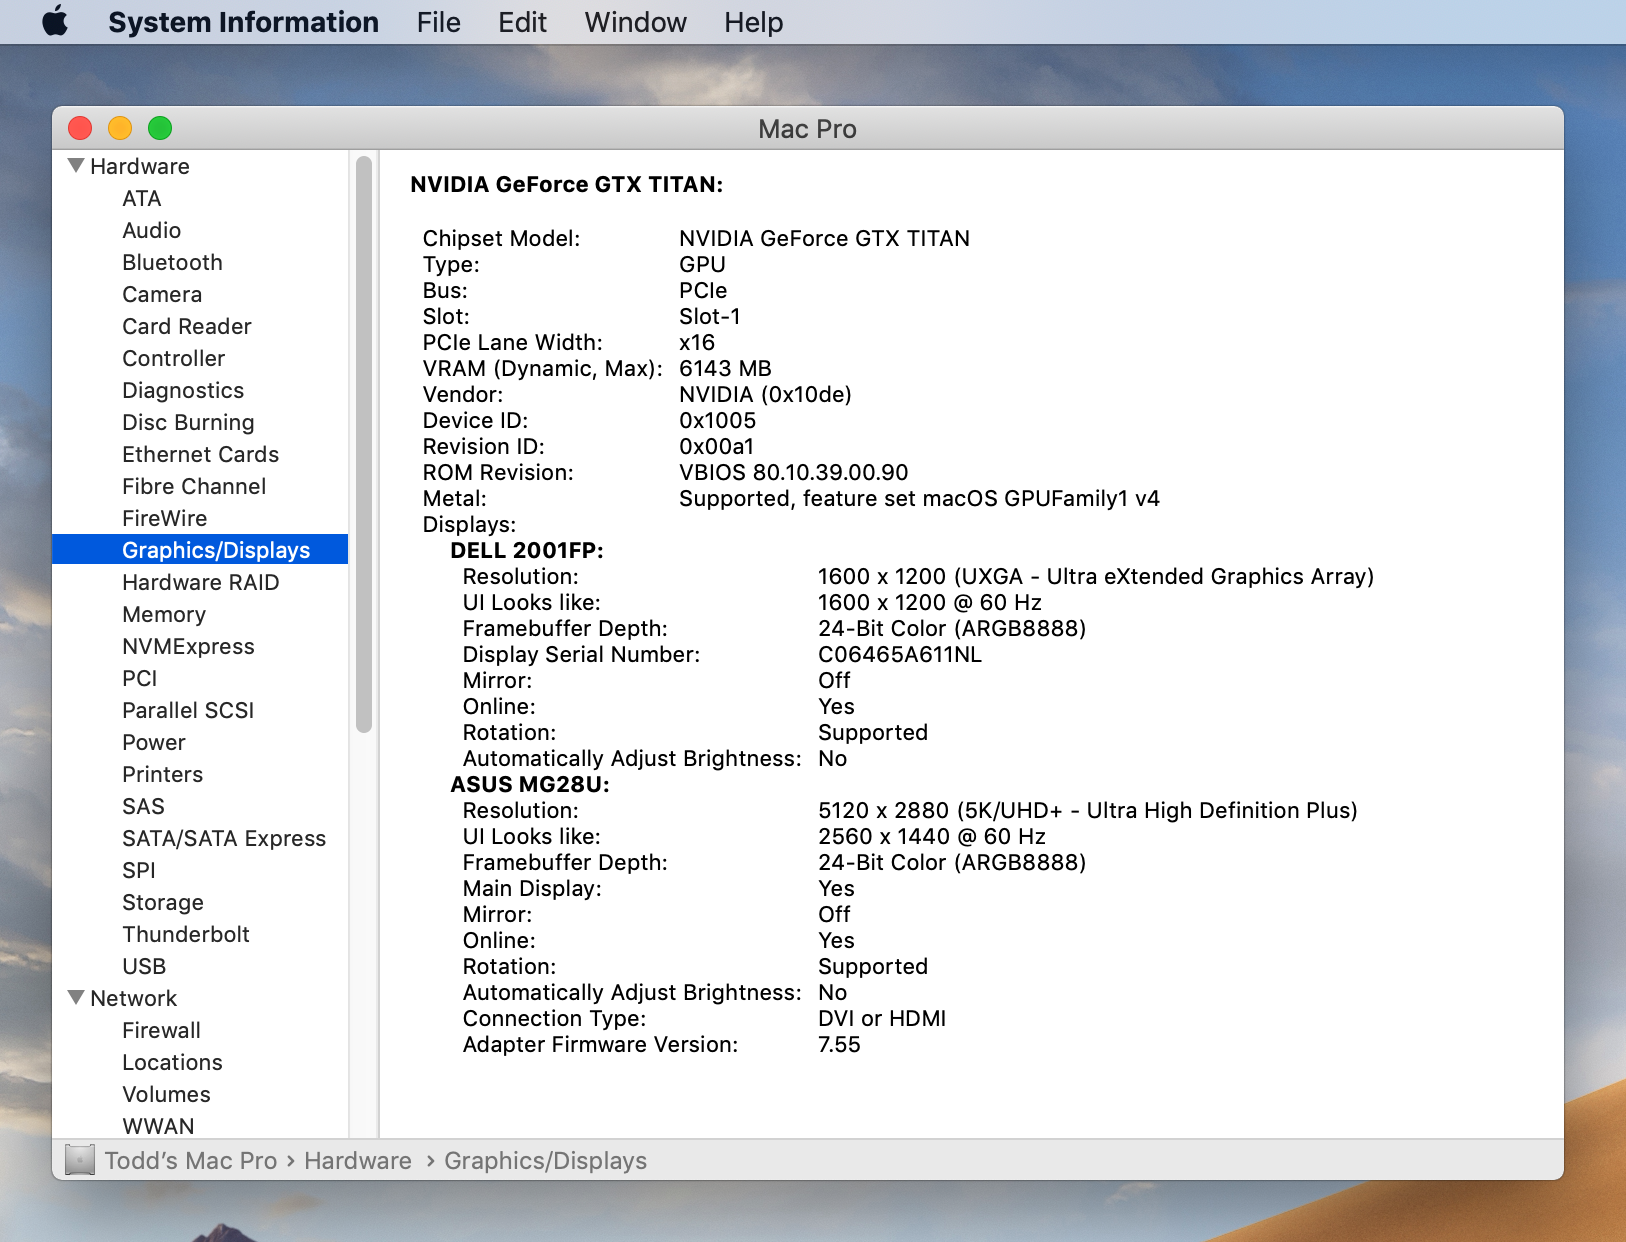Click the 5120 x 2880 resolution value
Image resolution: width=1626 pixels, height=1242 pixels.
coord(1087,810)
